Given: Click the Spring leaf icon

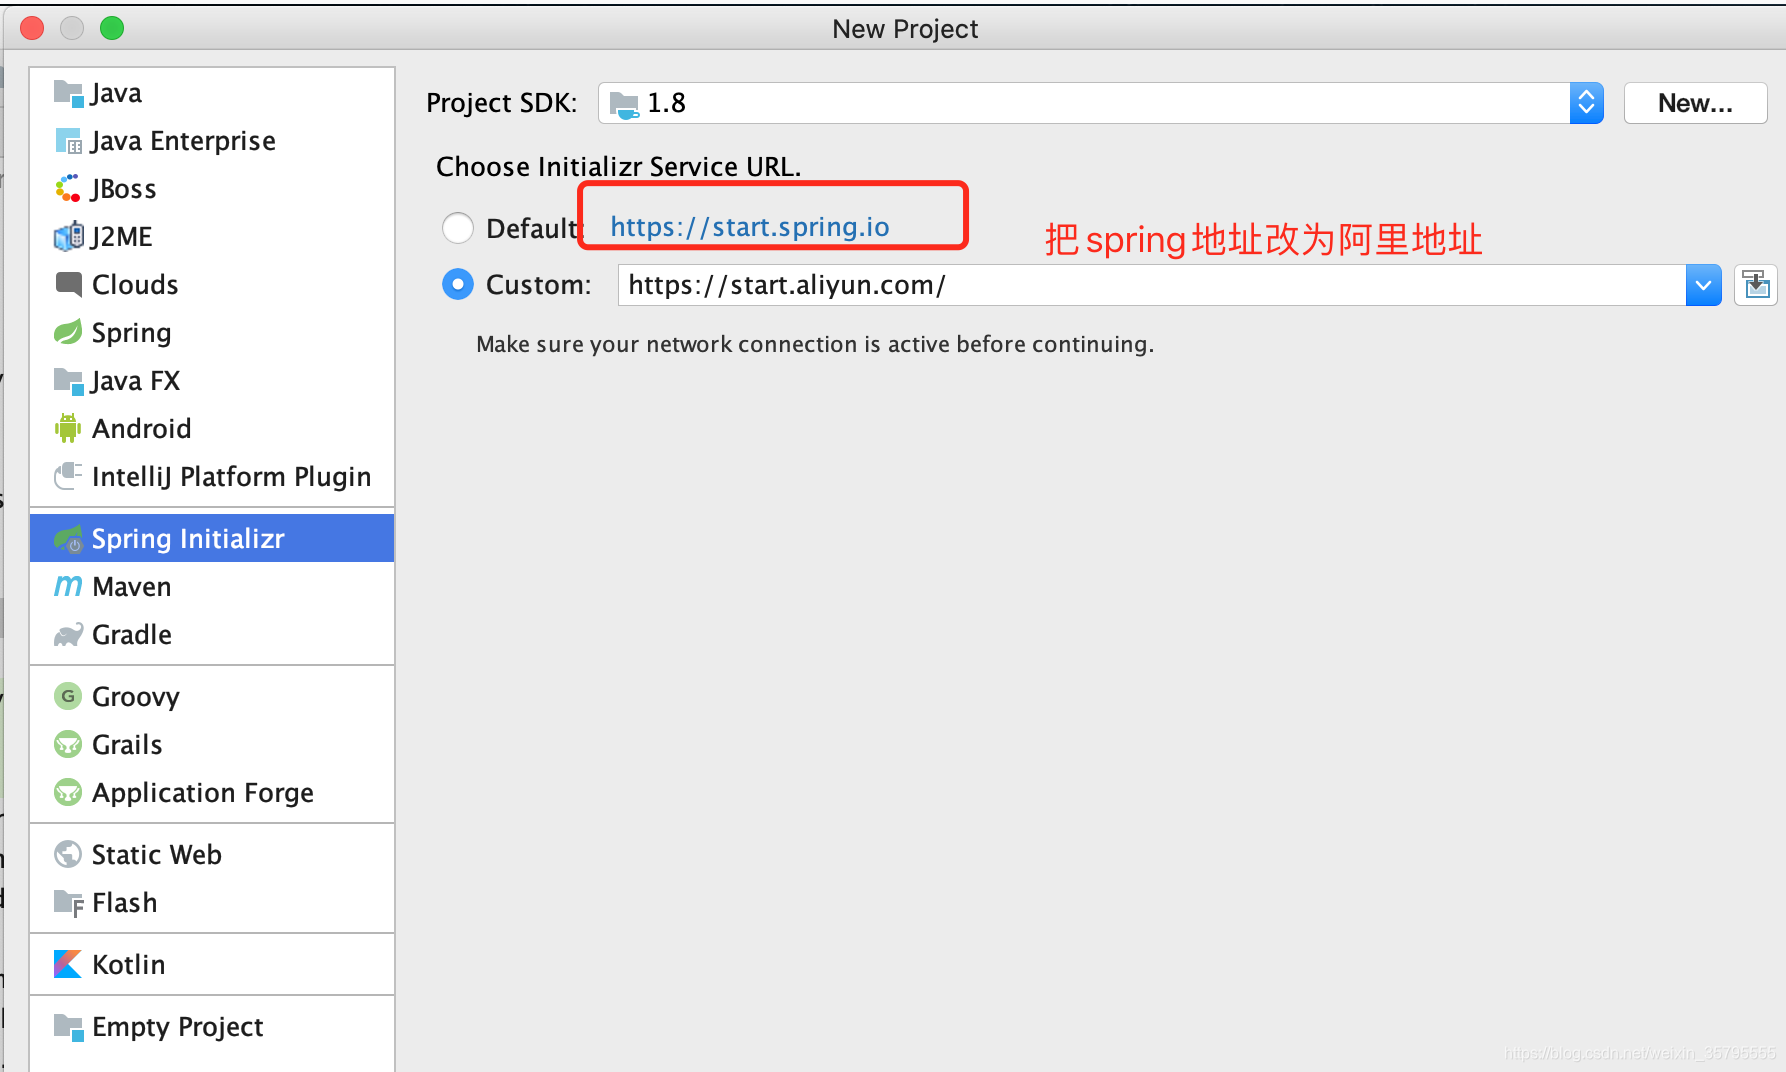Looking at the screenshot, I should coord(68,332).
